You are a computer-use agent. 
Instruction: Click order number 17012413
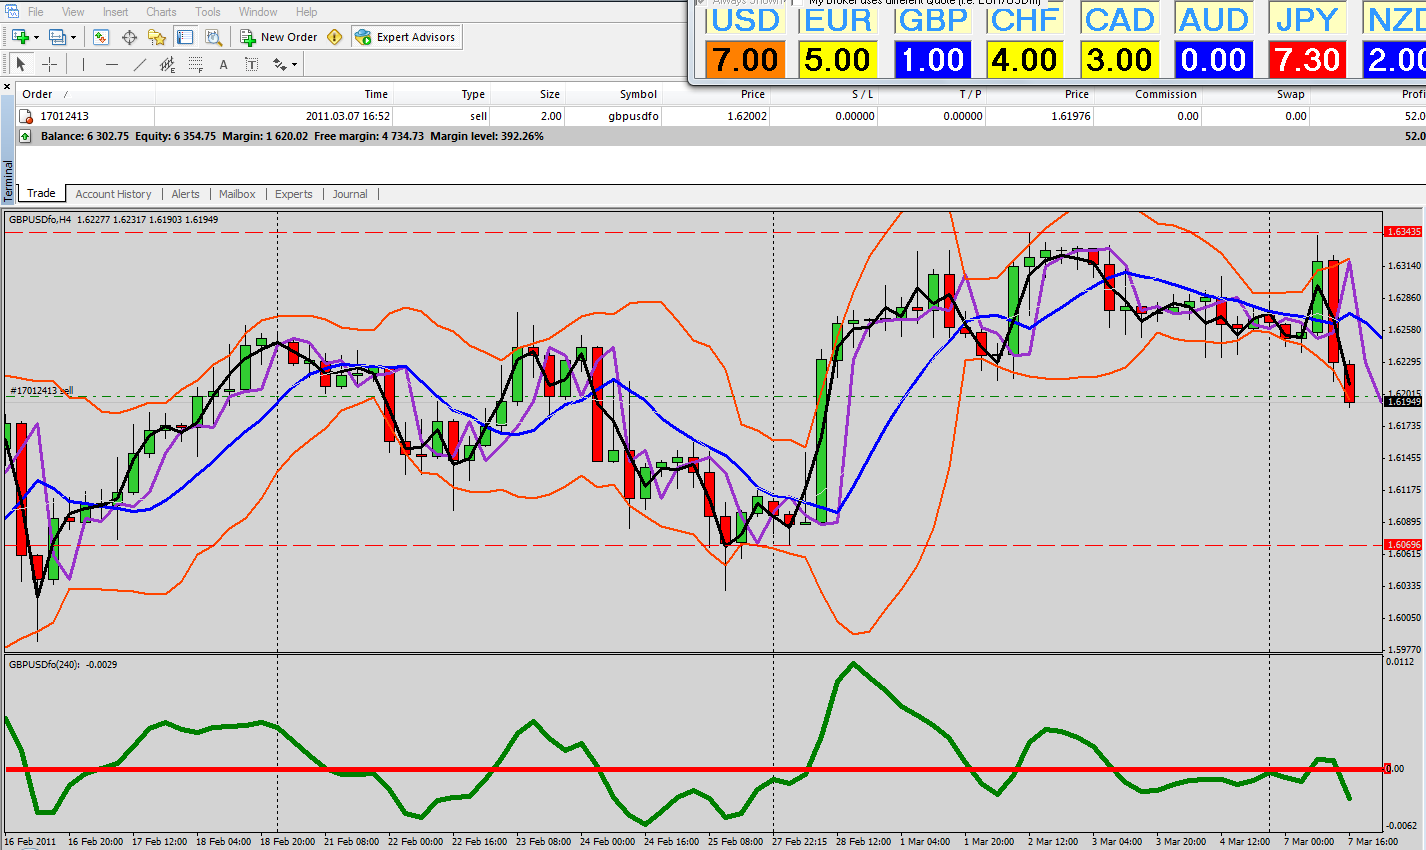coord(64,116)
